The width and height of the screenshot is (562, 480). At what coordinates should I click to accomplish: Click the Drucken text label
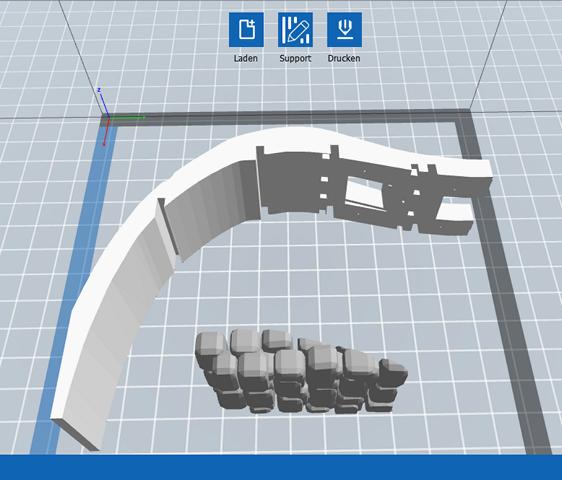point(344,58)
